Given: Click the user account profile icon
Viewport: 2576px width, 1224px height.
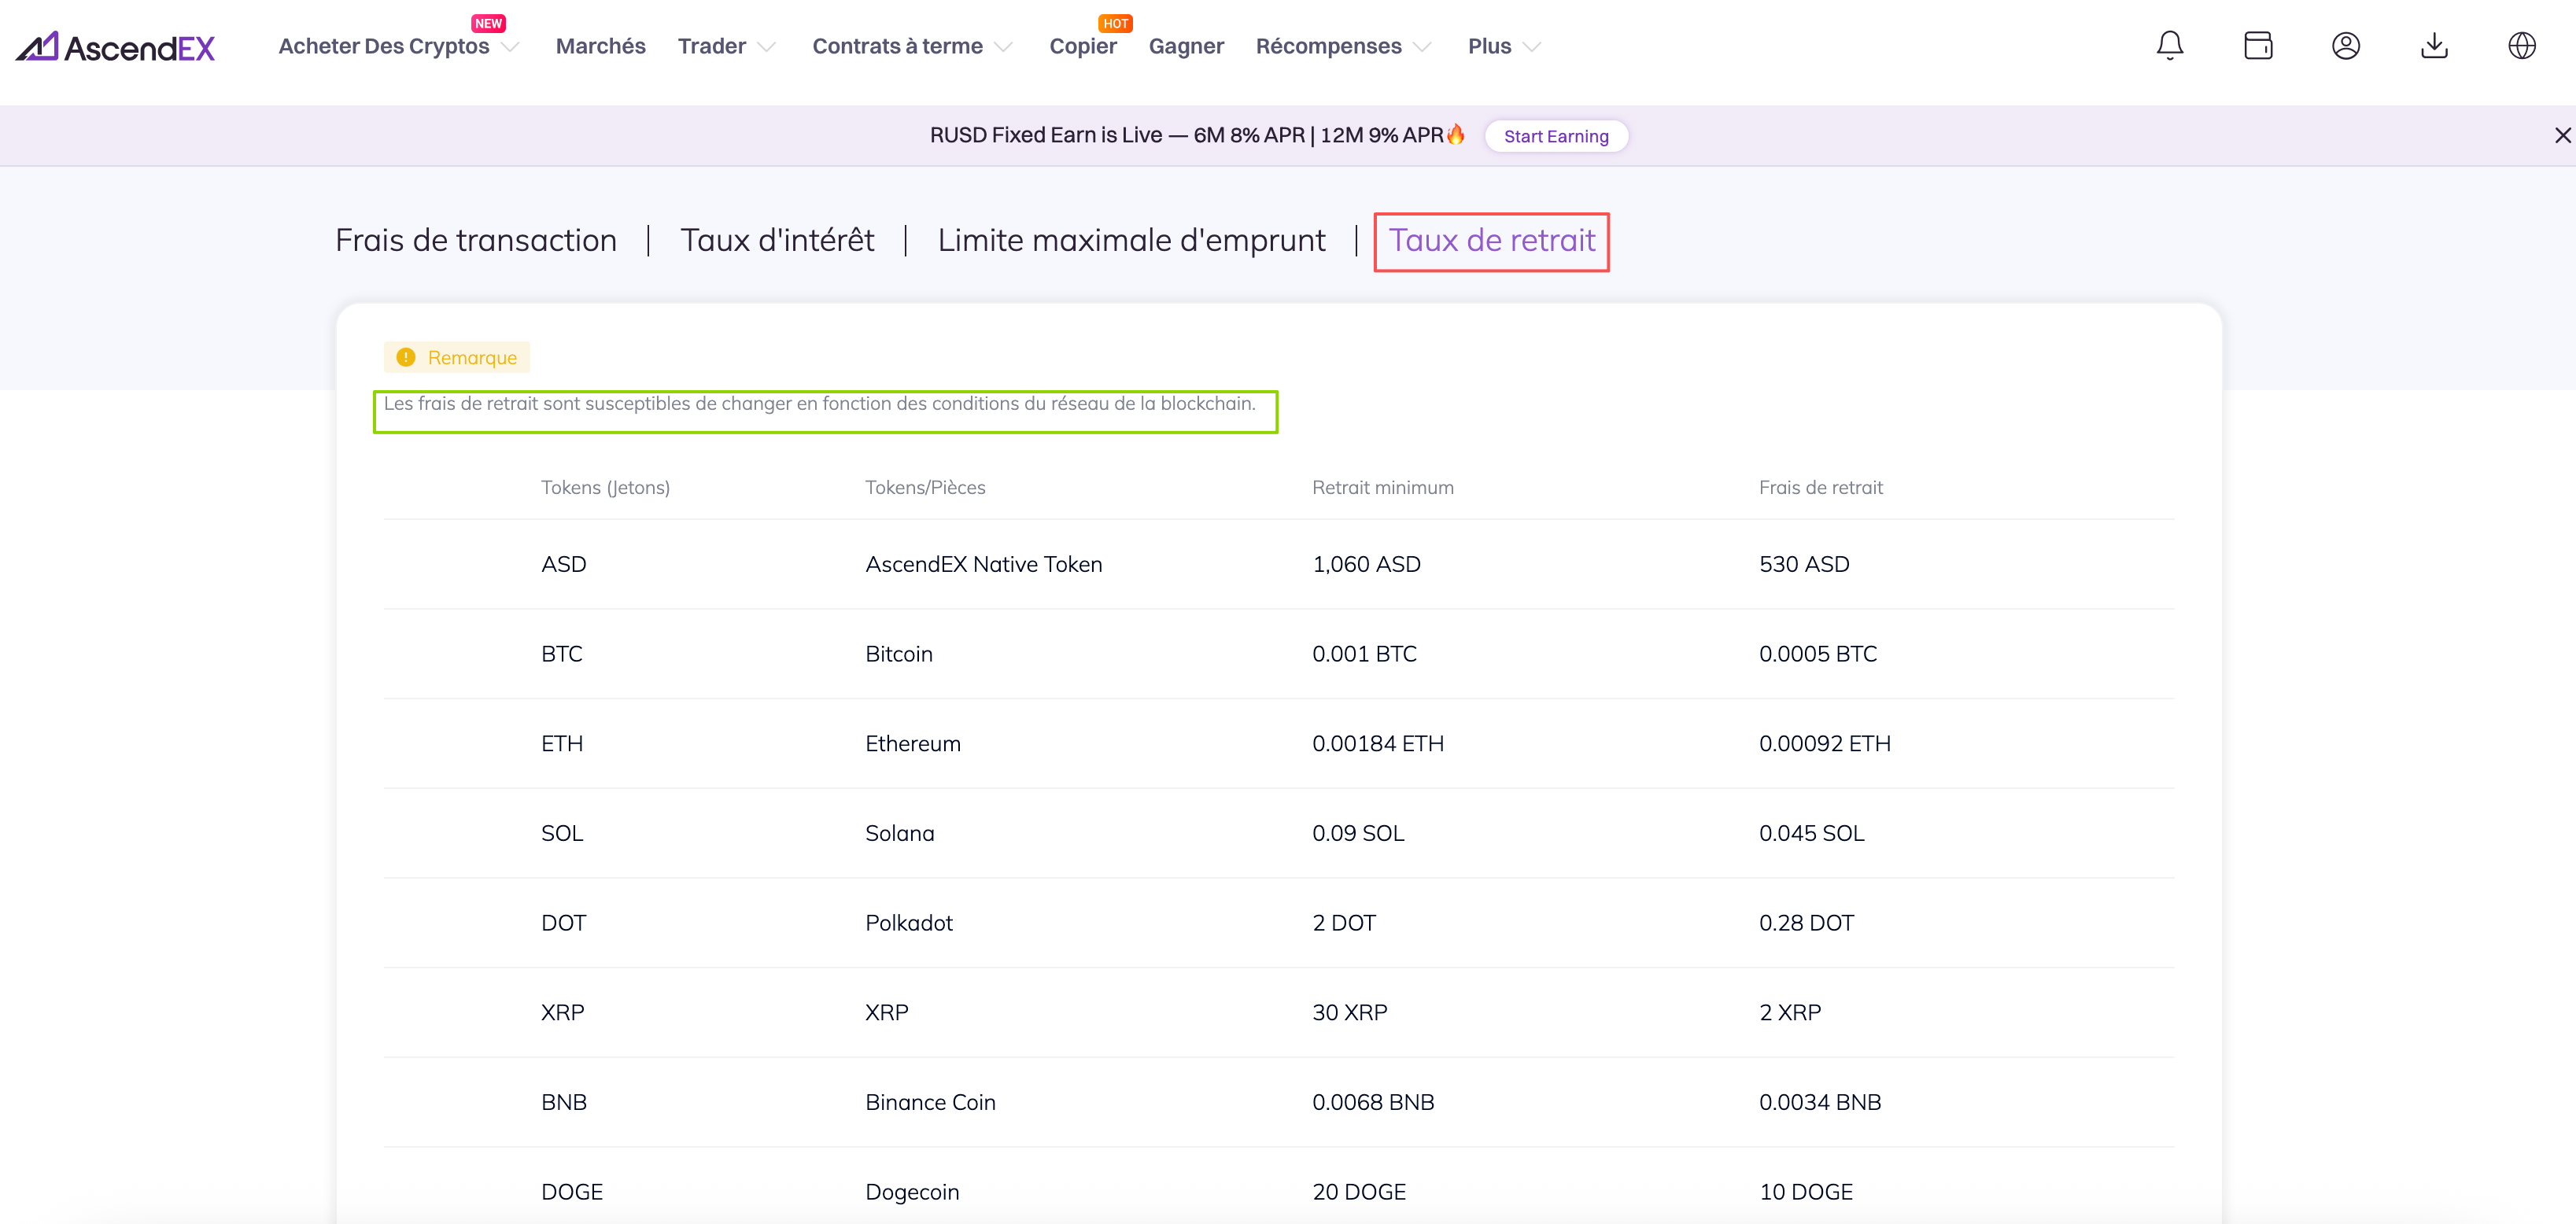Looking at the screenshot, I should [x=2345, y=46].
